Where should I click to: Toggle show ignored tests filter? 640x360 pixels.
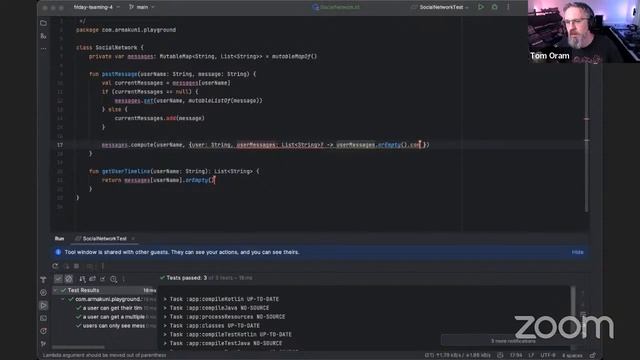click(69, 279)
